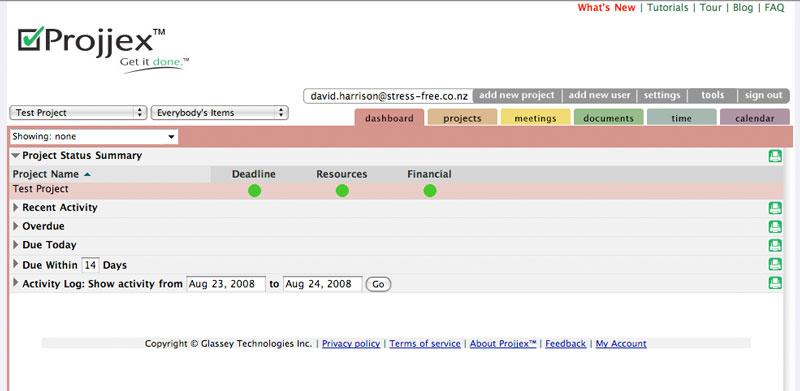Click the green Deadline status indicator
This screenshot has height=391, width=800.
(254, 191)
